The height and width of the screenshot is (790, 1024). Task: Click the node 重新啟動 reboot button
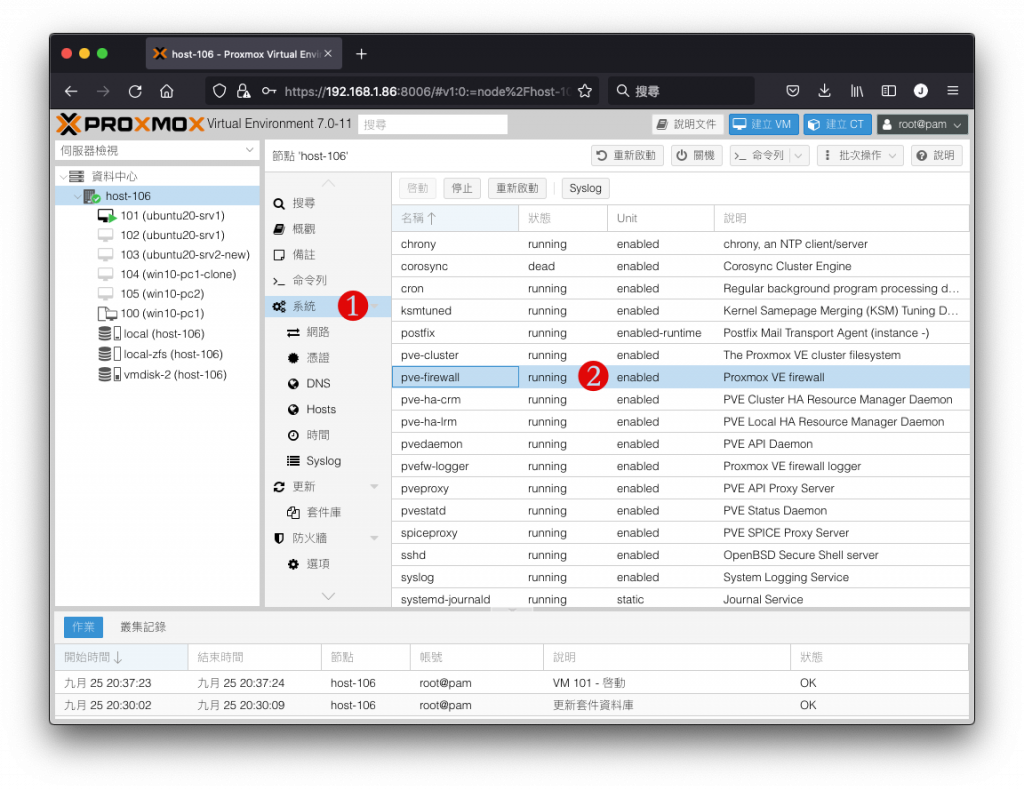tap(627, 155)
